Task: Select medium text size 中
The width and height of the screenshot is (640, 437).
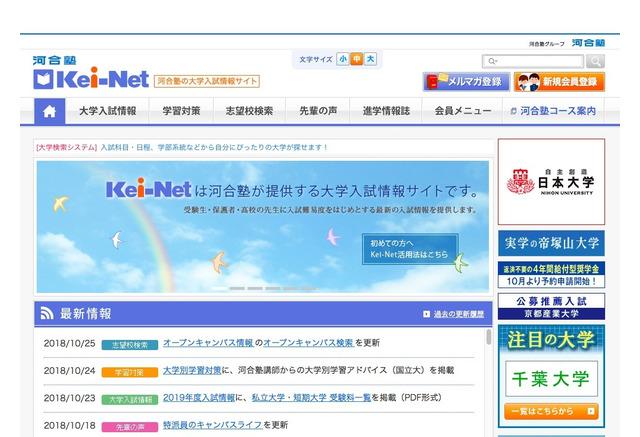Action: (x=356, y=59)
